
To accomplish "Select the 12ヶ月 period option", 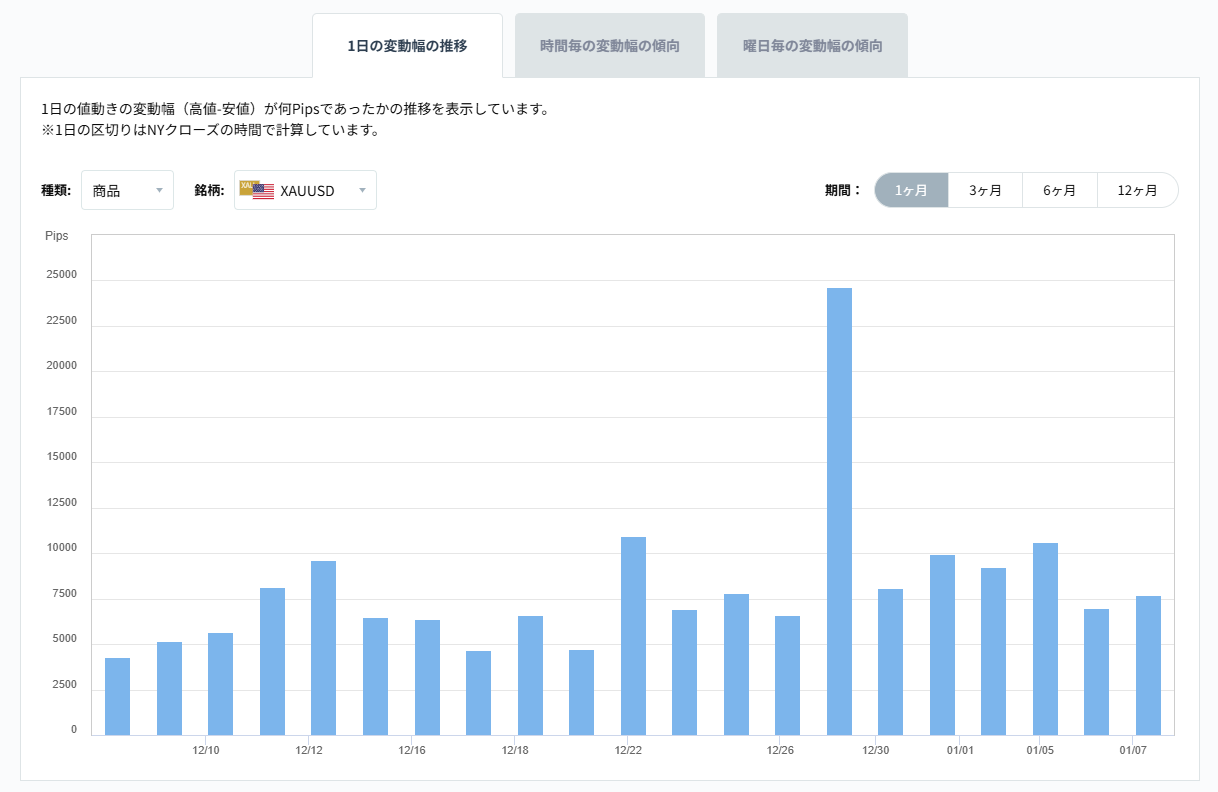I will 1138,190.
